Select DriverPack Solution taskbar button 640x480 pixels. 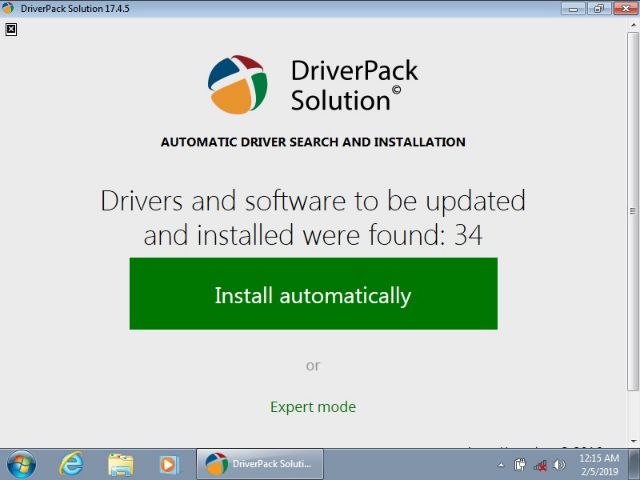coord(259,464)
